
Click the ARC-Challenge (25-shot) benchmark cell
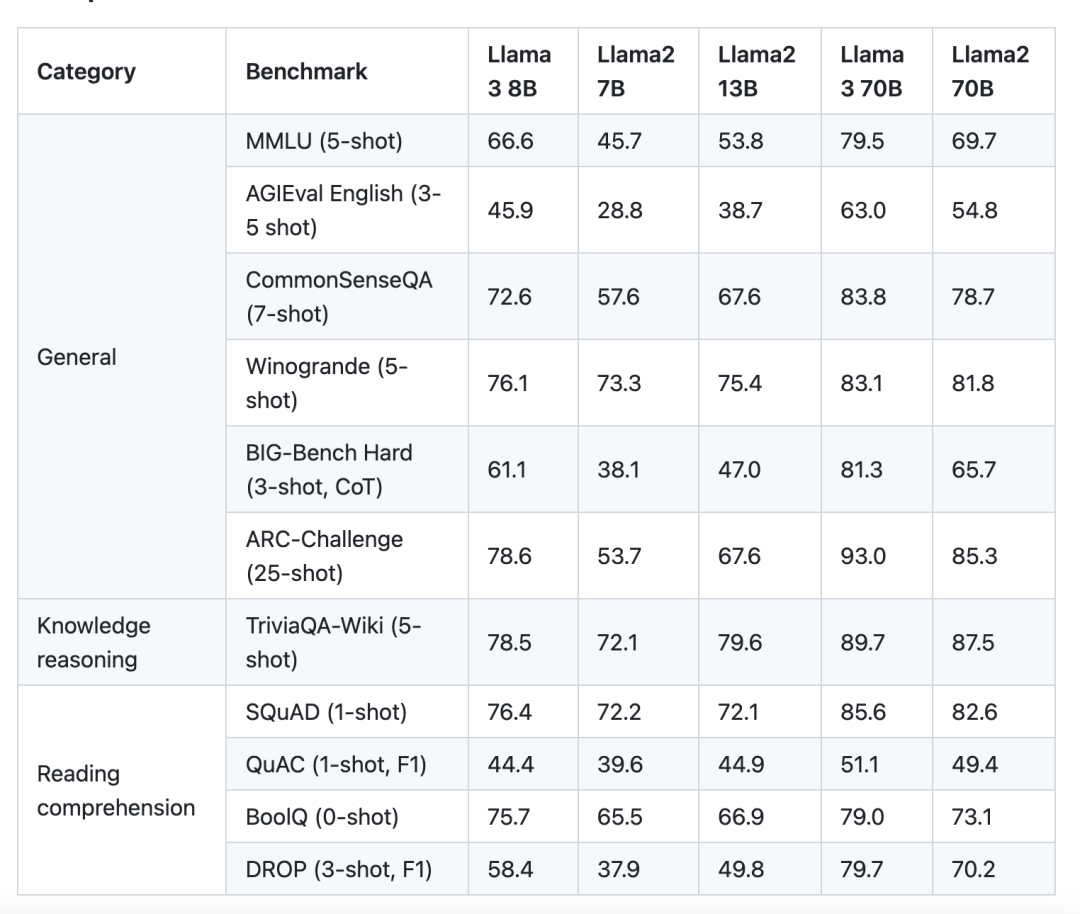tap(324, 556)
